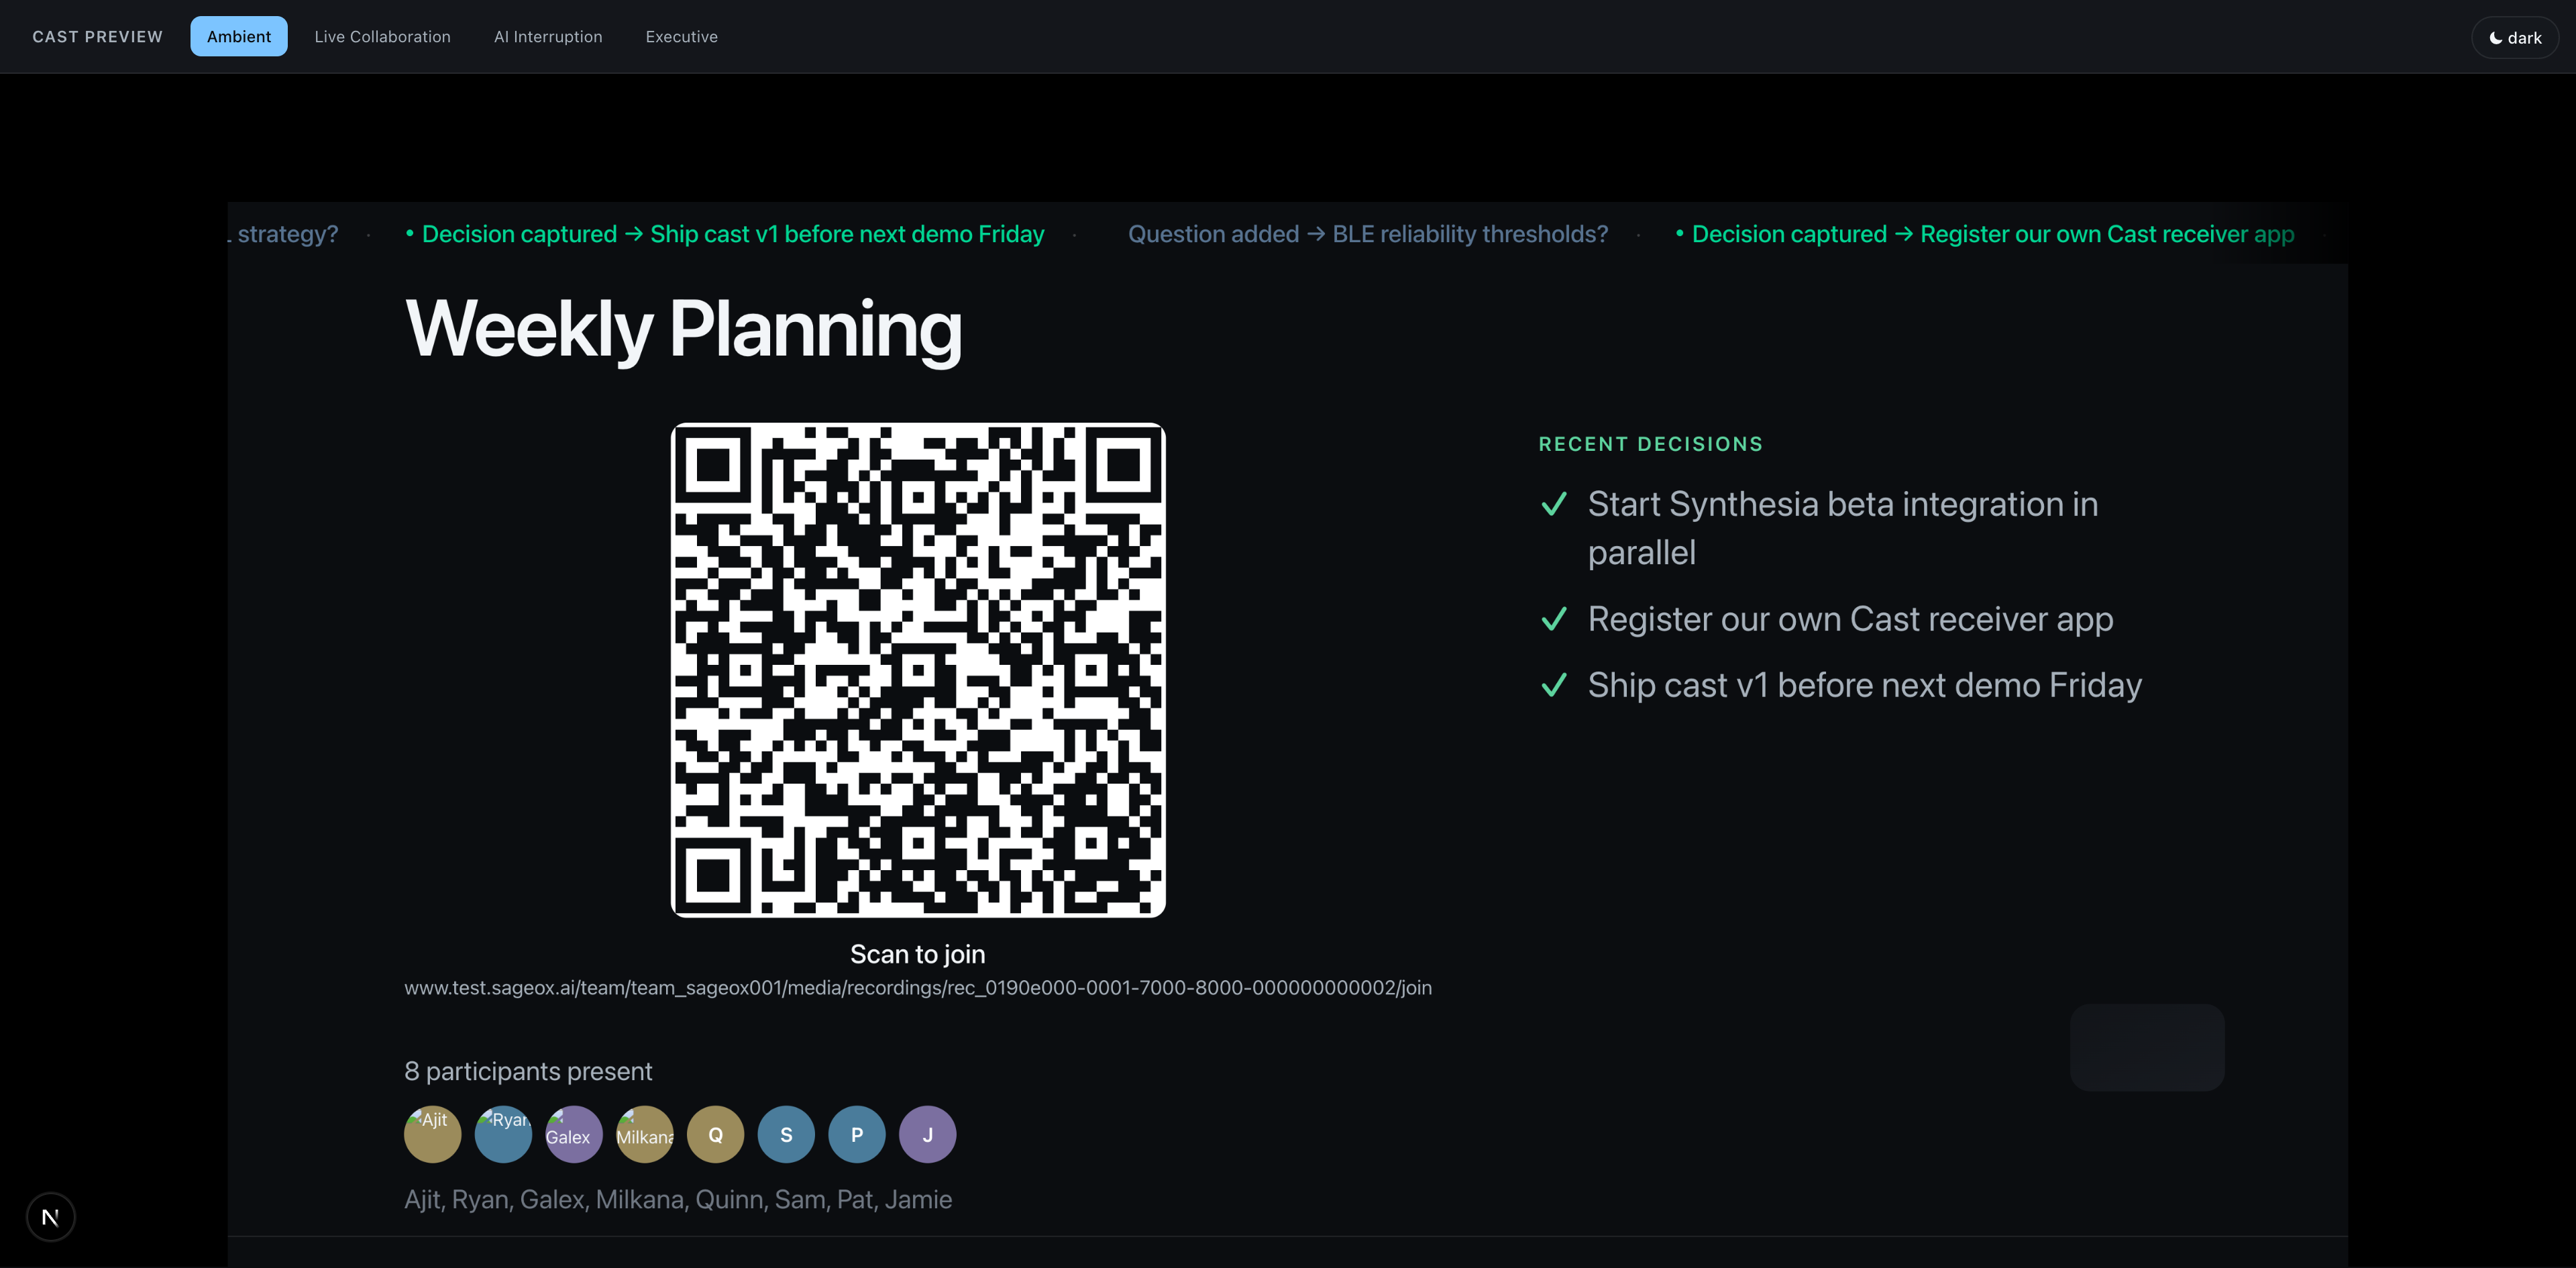Viewport: 2576px width, 1268px height.
Task: Click the QR code image
Action: (x=918, y=669)
